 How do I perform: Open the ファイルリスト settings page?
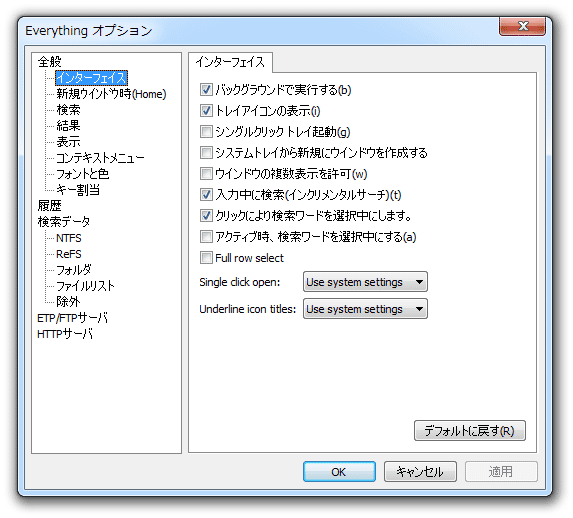(86, 286)
